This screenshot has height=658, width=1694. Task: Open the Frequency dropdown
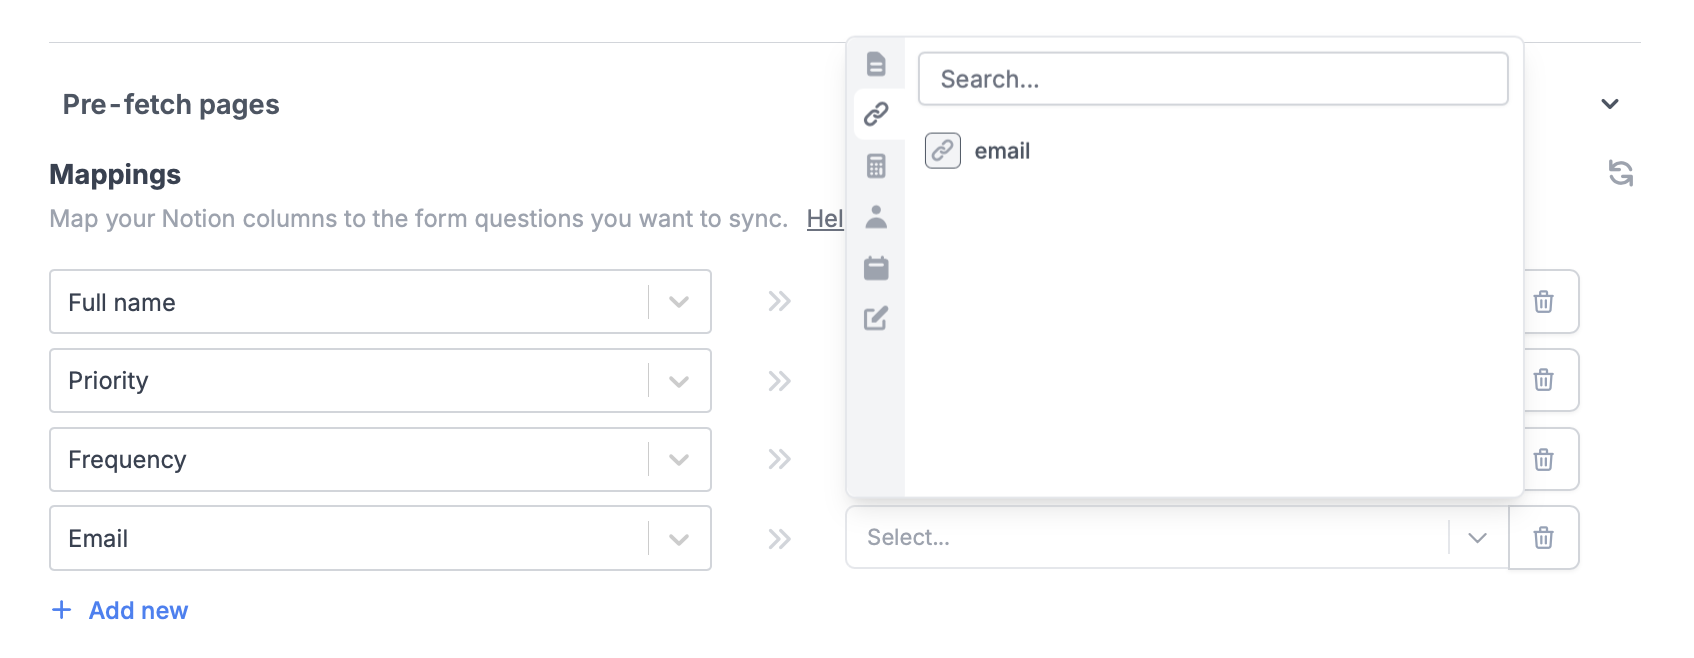(x=678, y=459)
